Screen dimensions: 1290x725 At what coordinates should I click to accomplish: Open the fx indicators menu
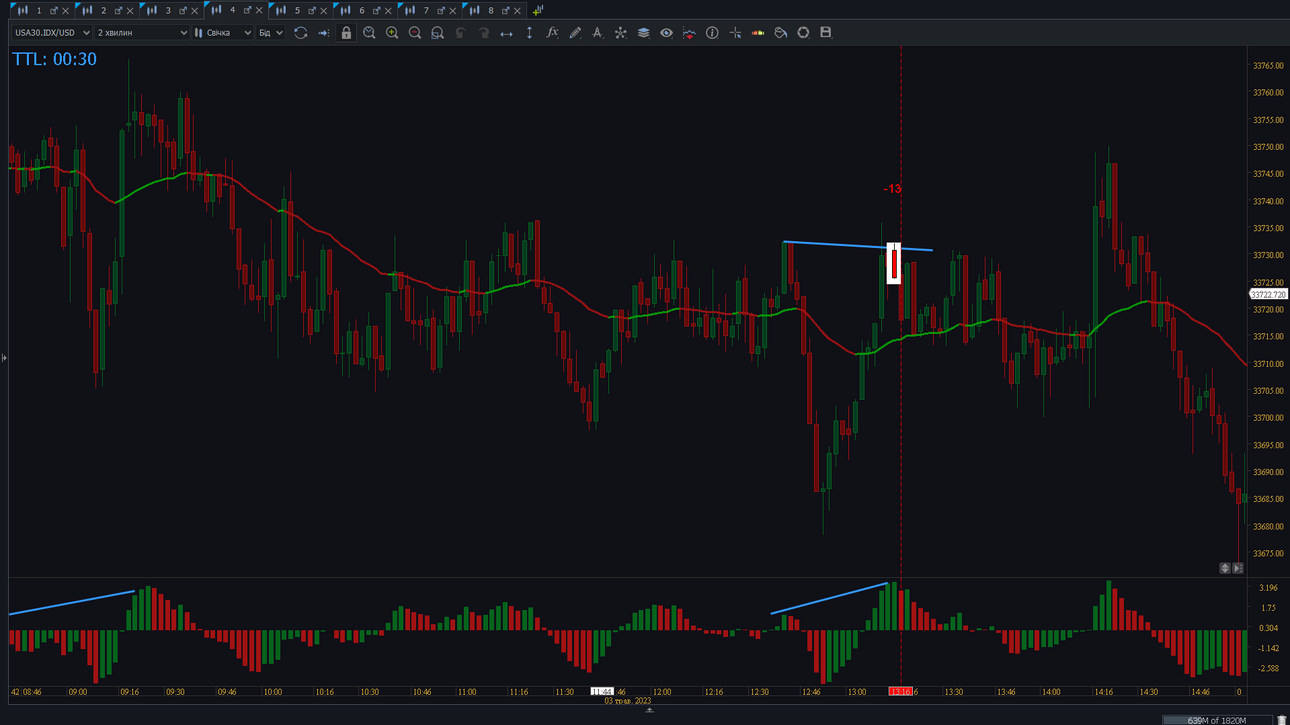[552, 33]
